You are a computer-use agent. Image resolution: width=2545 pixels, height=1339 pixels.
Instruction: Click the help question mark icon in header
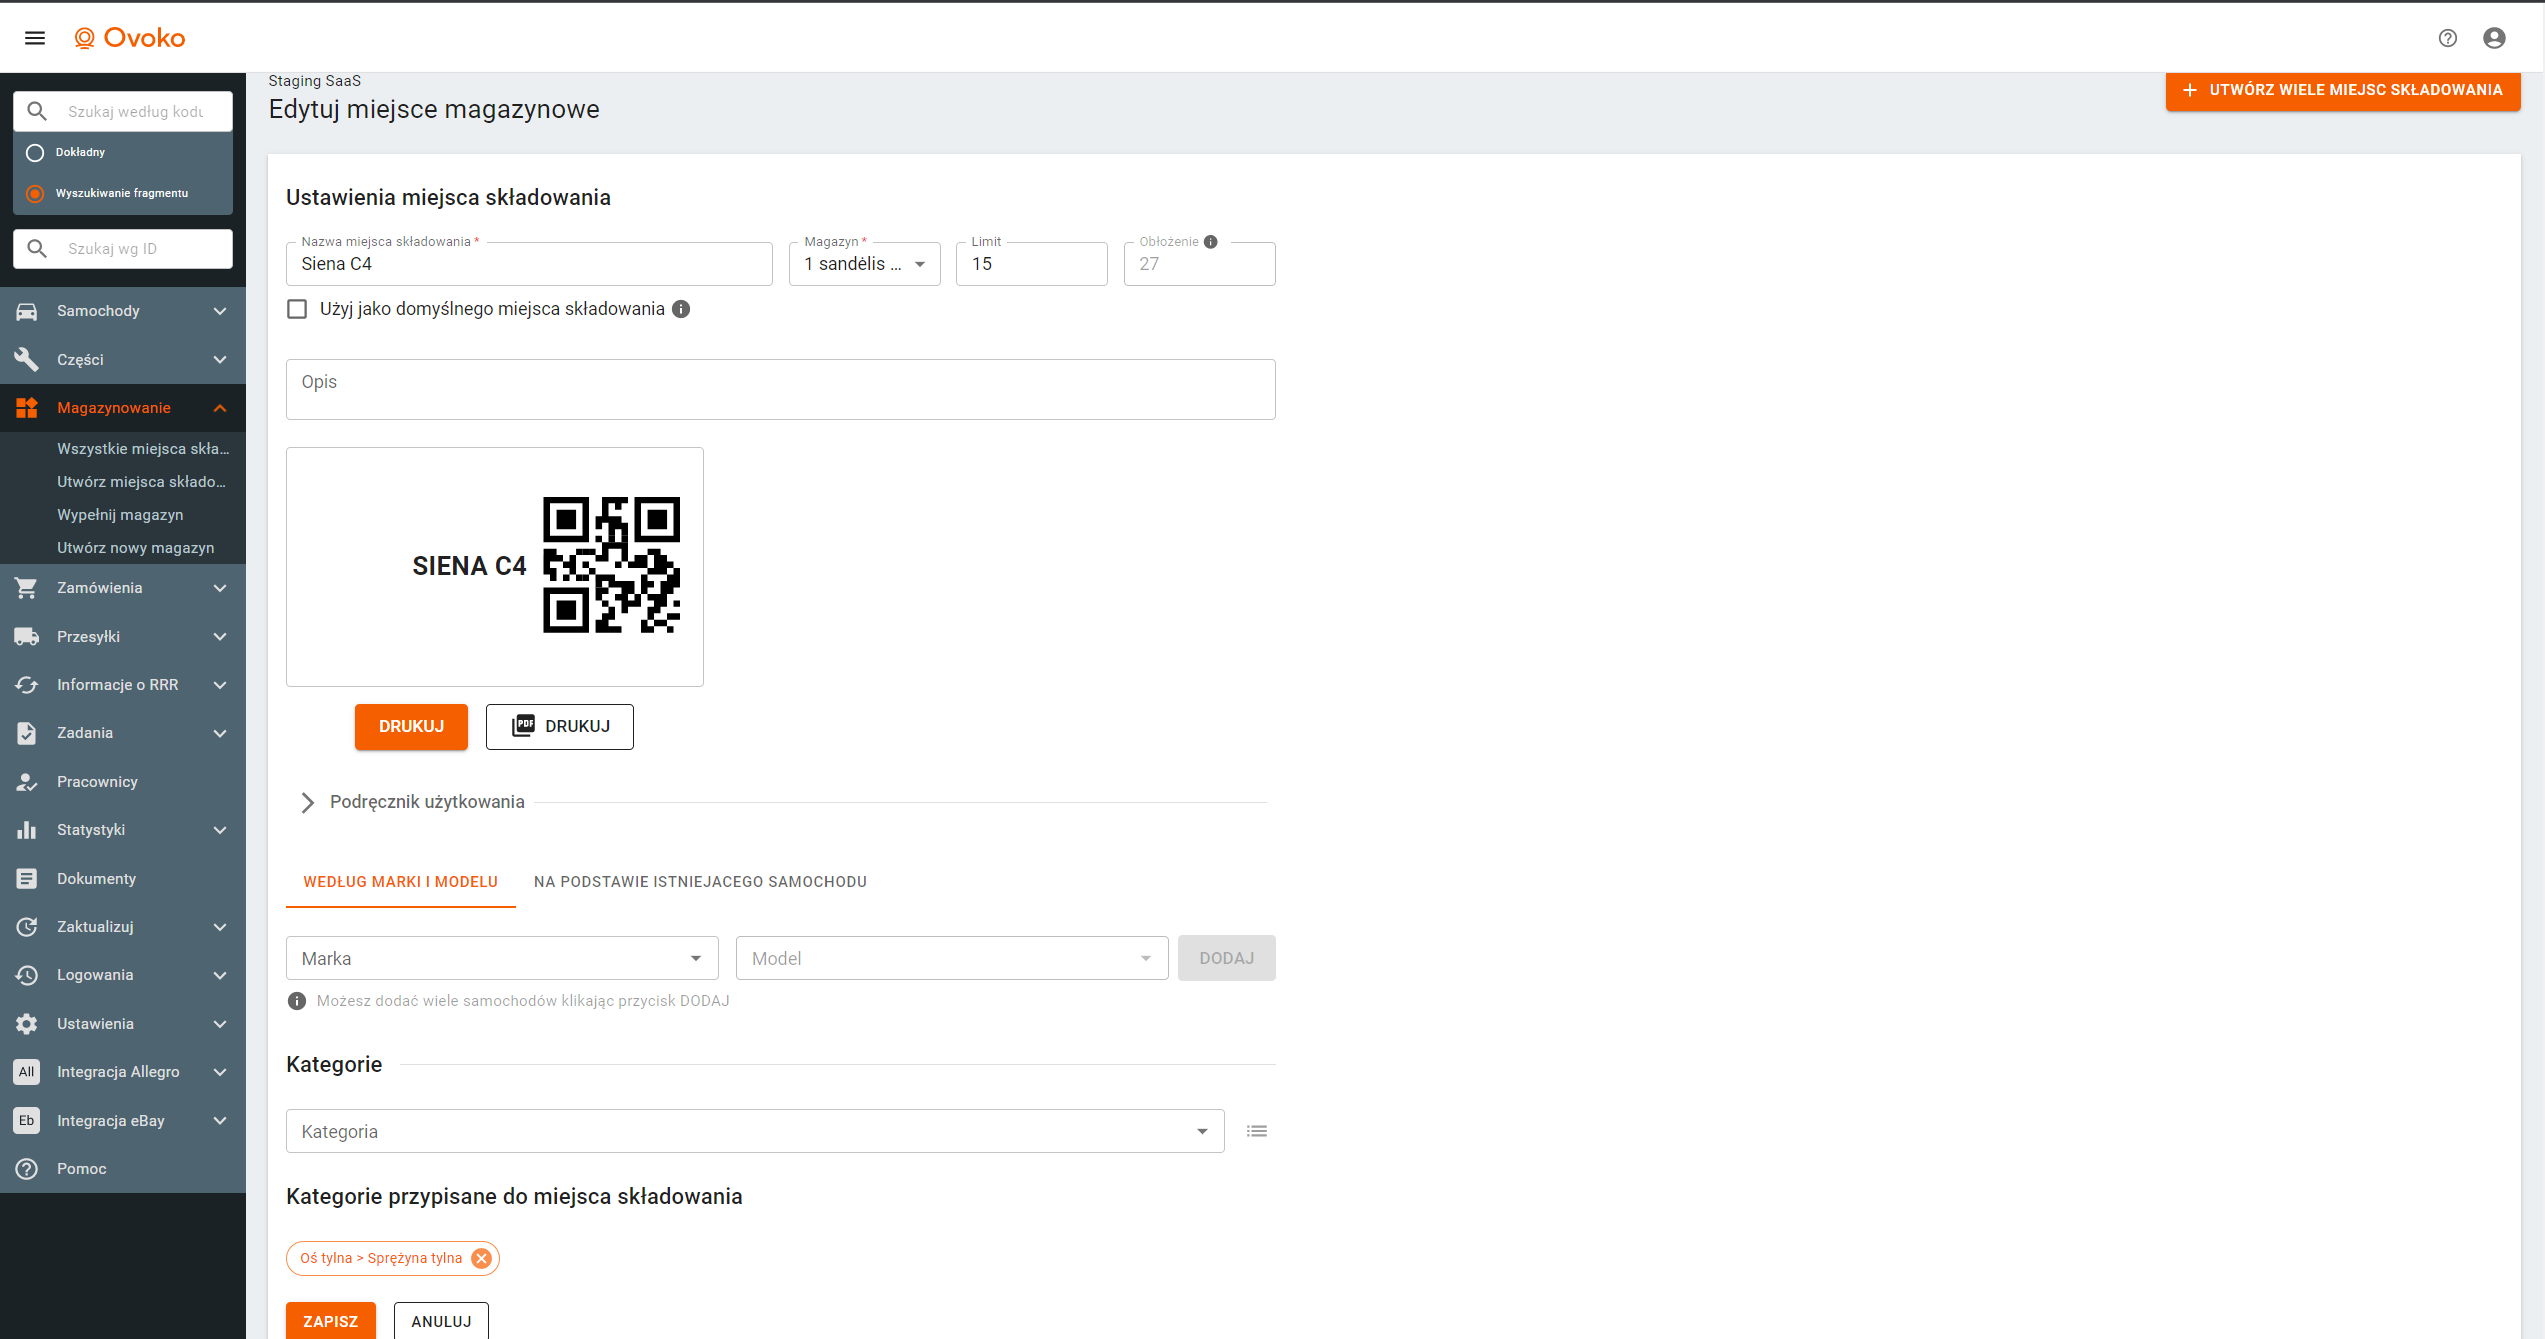[x=2447, y=38]
